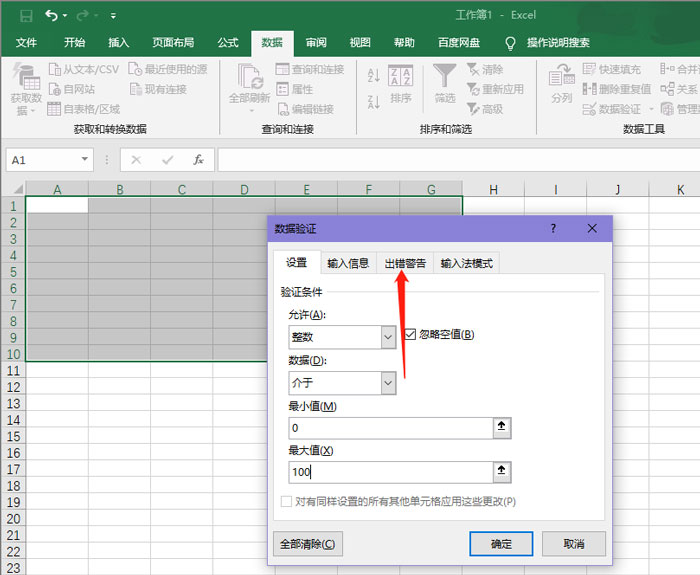Click into the 最小值 input field
700x575 pixels.
point(390,428)
